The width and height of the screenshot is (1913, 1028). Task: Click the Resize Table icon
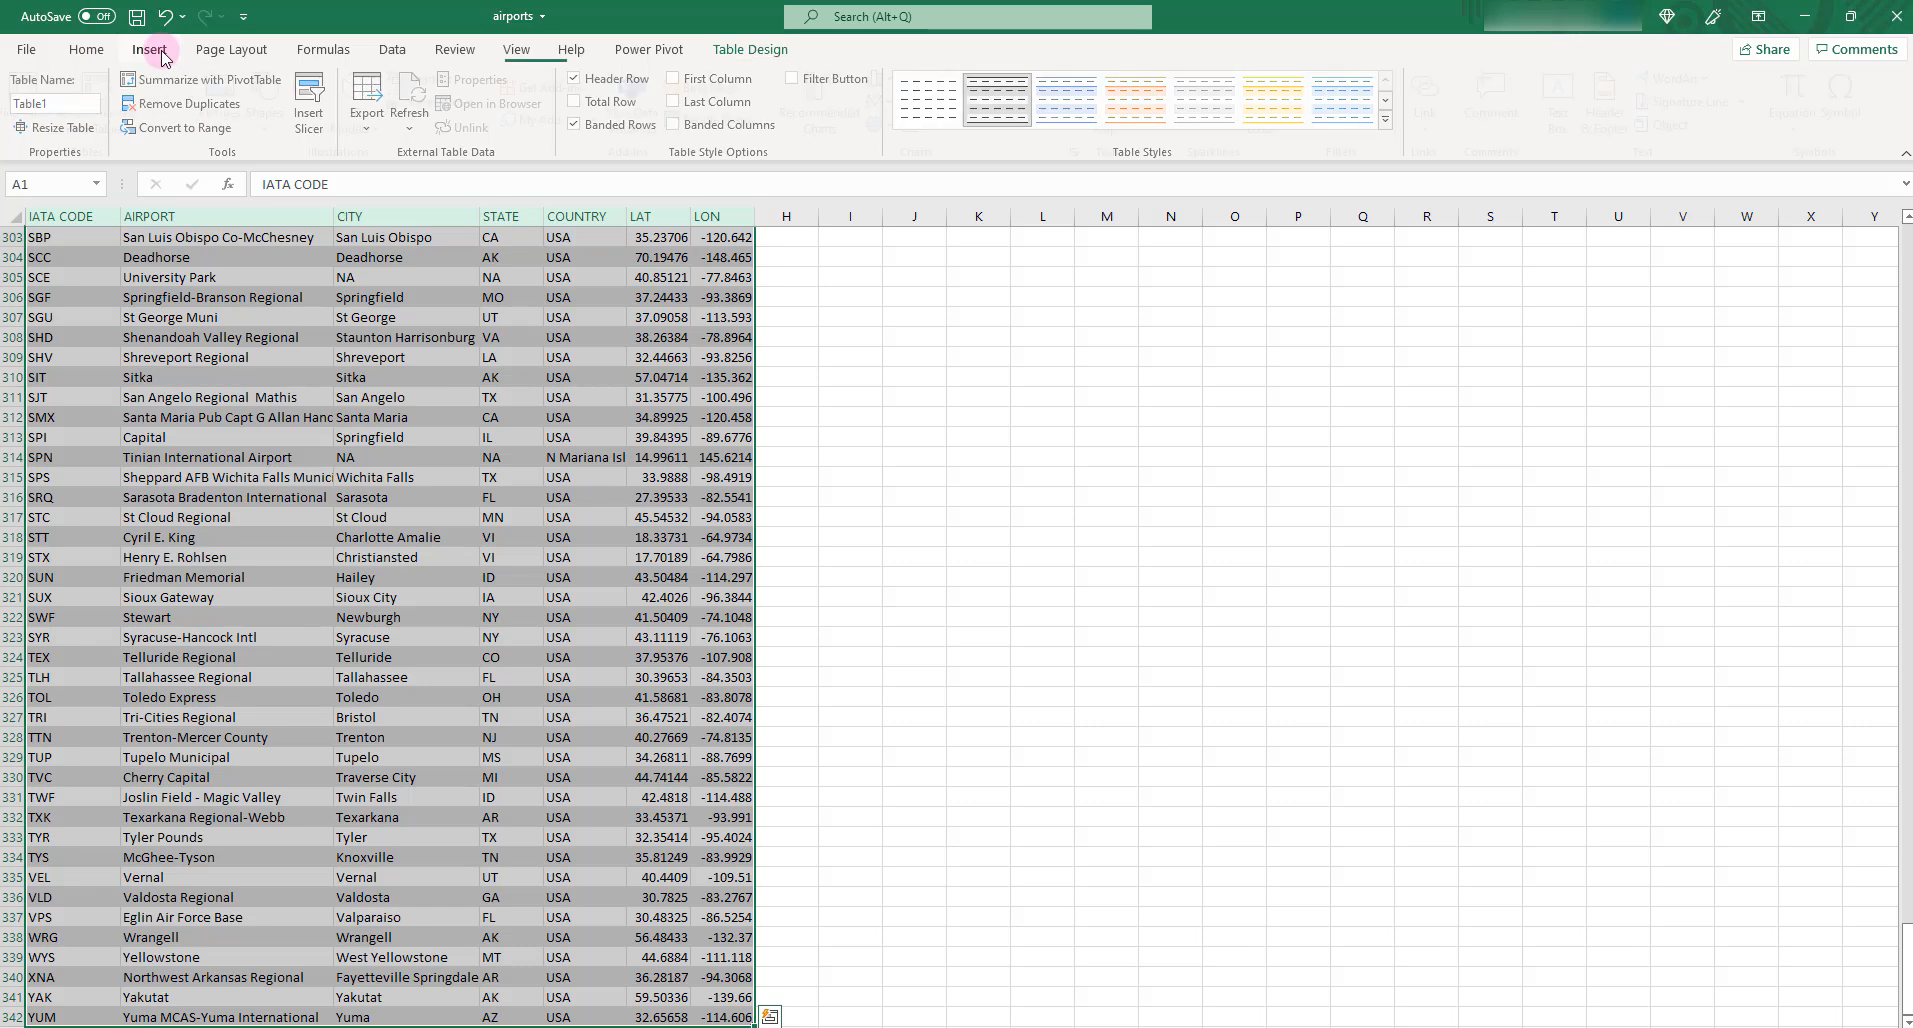[x=20, y=127]
